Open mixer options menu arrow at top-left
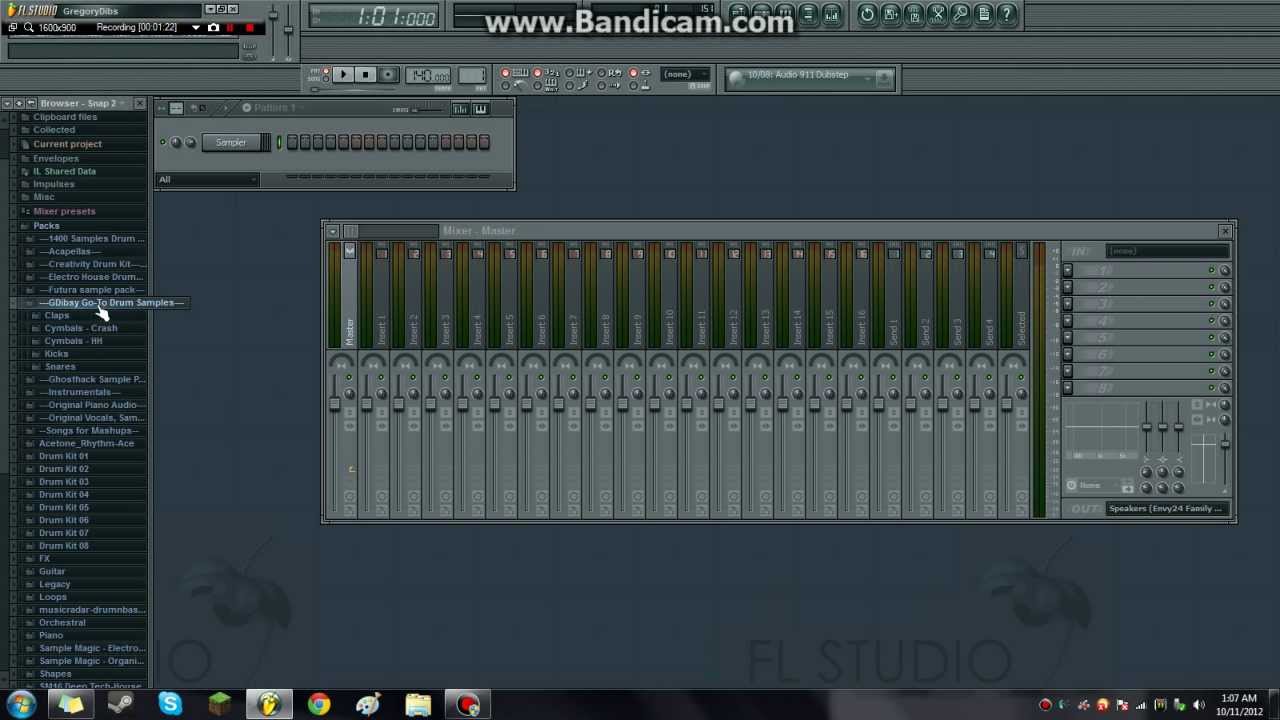 click(333, 231)
